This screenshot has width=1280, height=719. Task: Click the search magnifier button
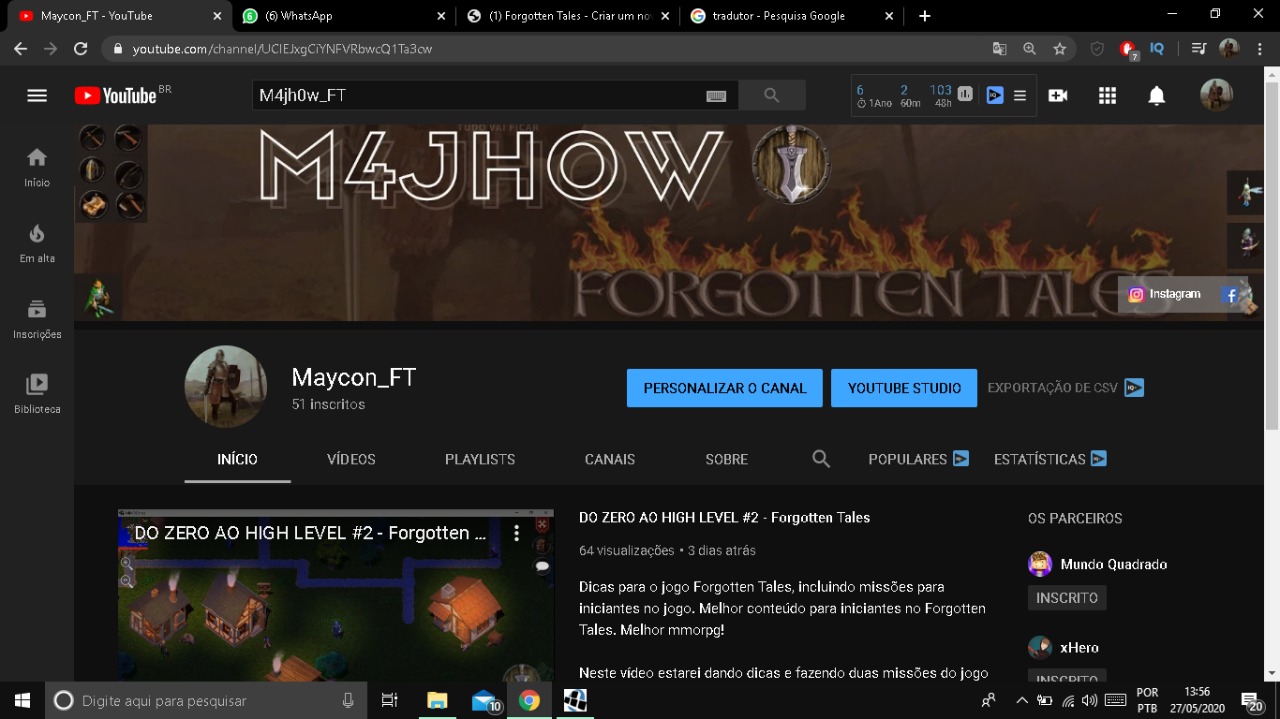click(771, 95)
